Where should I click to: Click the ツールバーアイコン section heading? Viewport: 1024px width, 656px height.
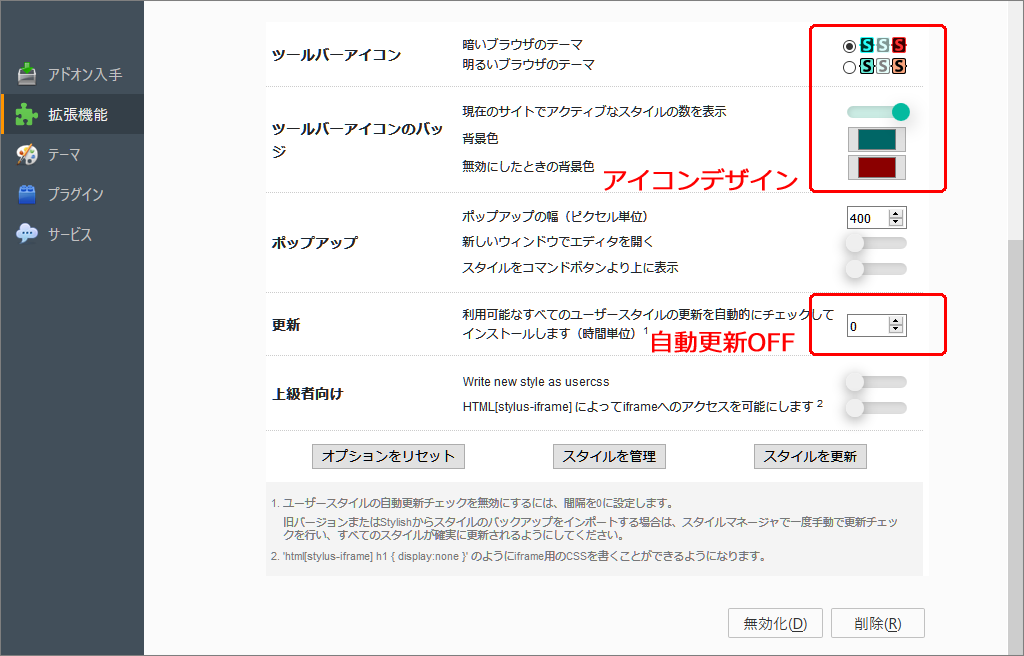pos(336,55)
